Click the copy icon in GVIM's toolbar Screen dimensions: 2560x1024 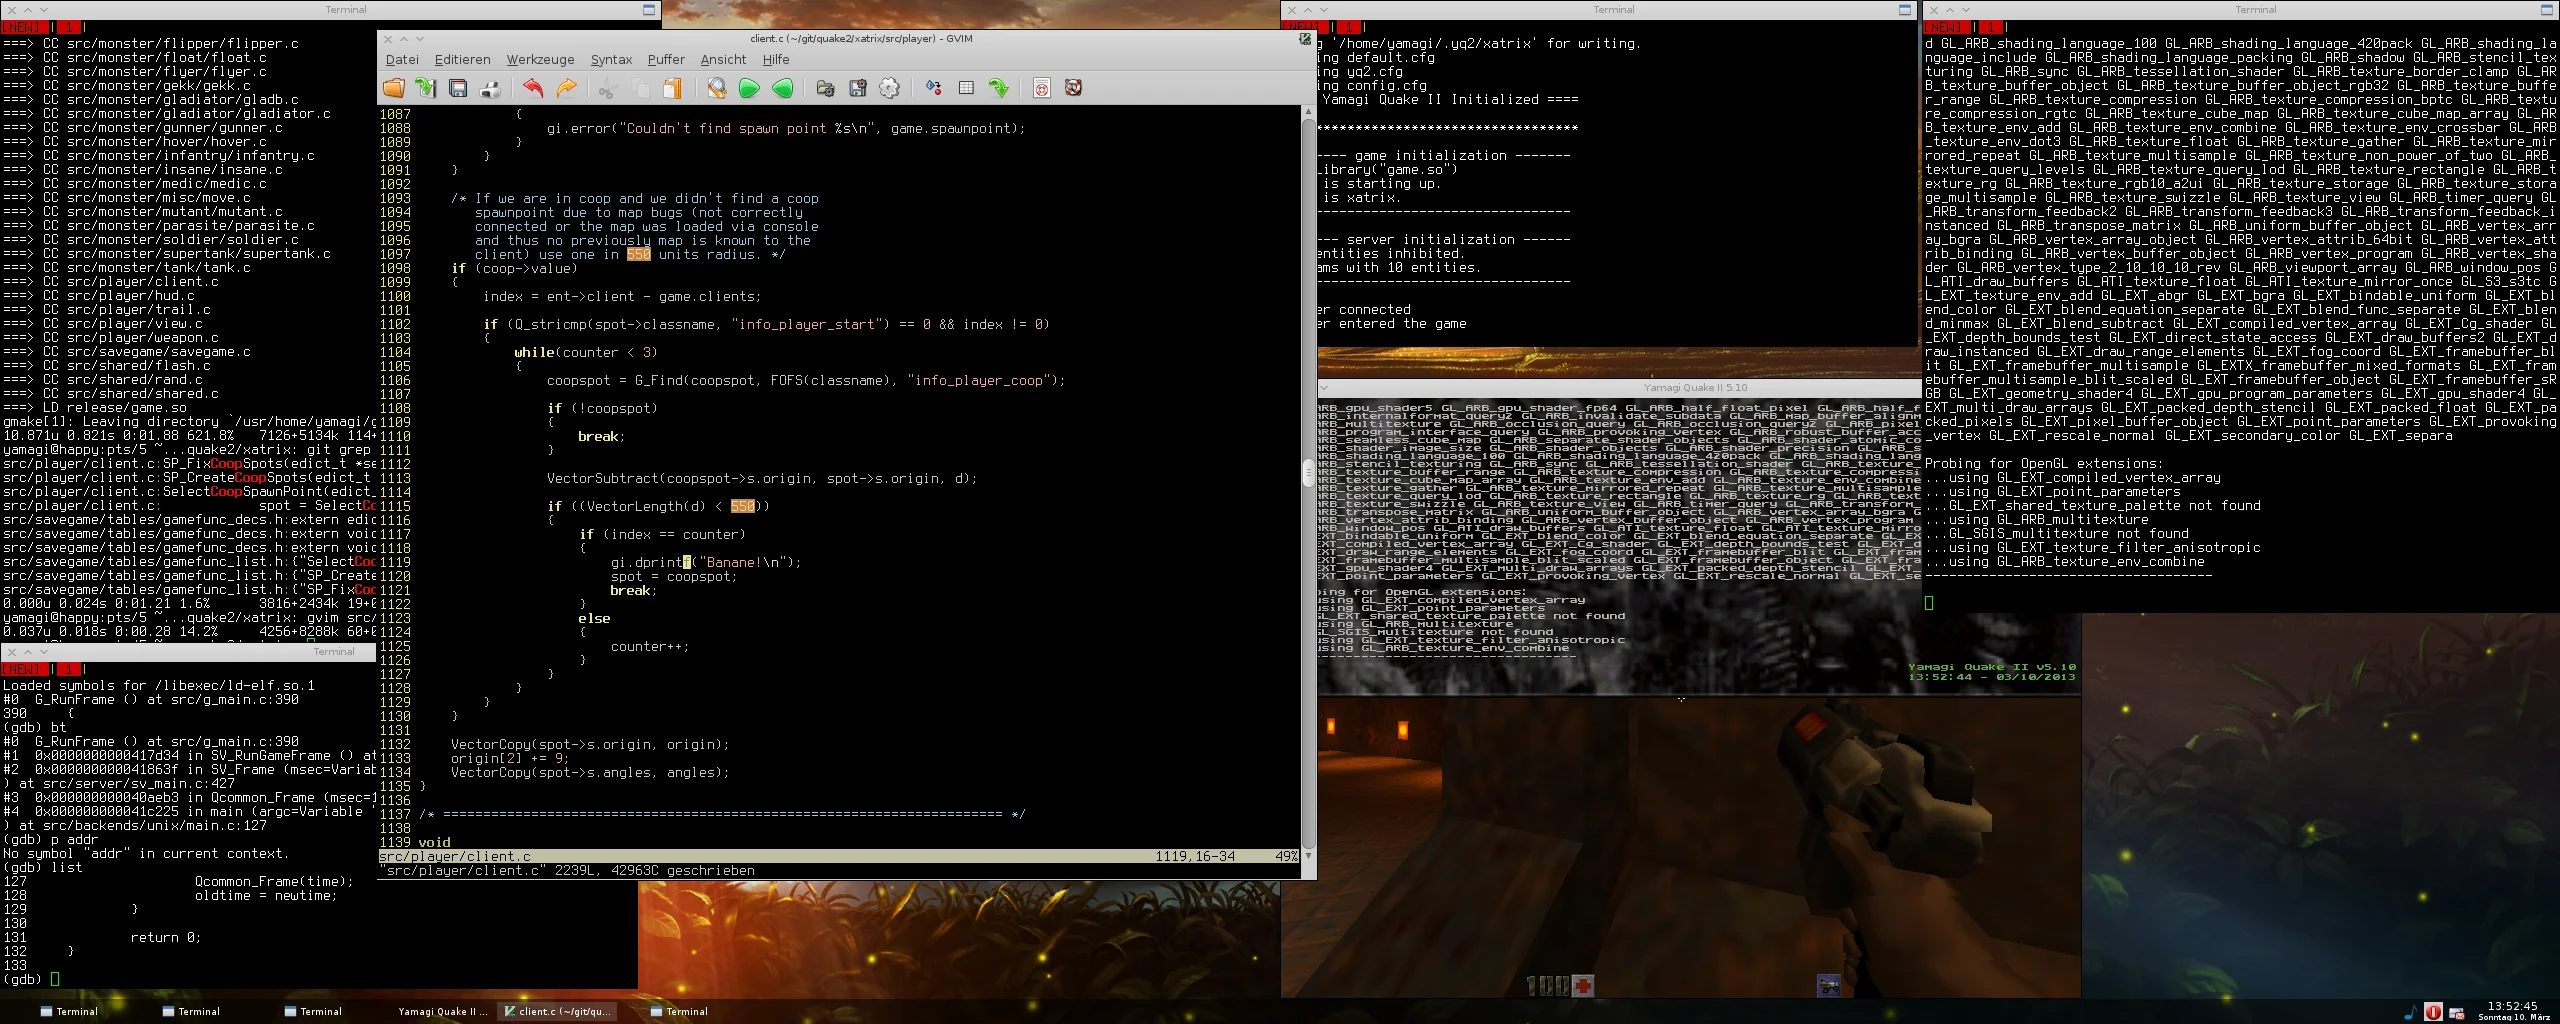[640, 88]
